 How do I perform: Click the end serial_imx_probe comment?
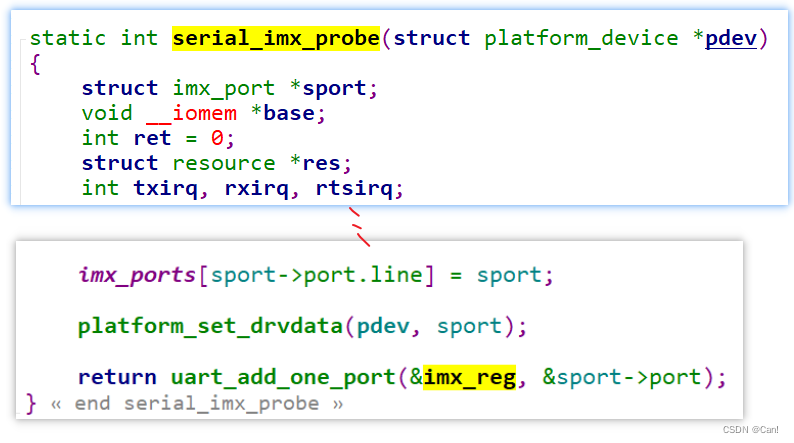(196, 404)
